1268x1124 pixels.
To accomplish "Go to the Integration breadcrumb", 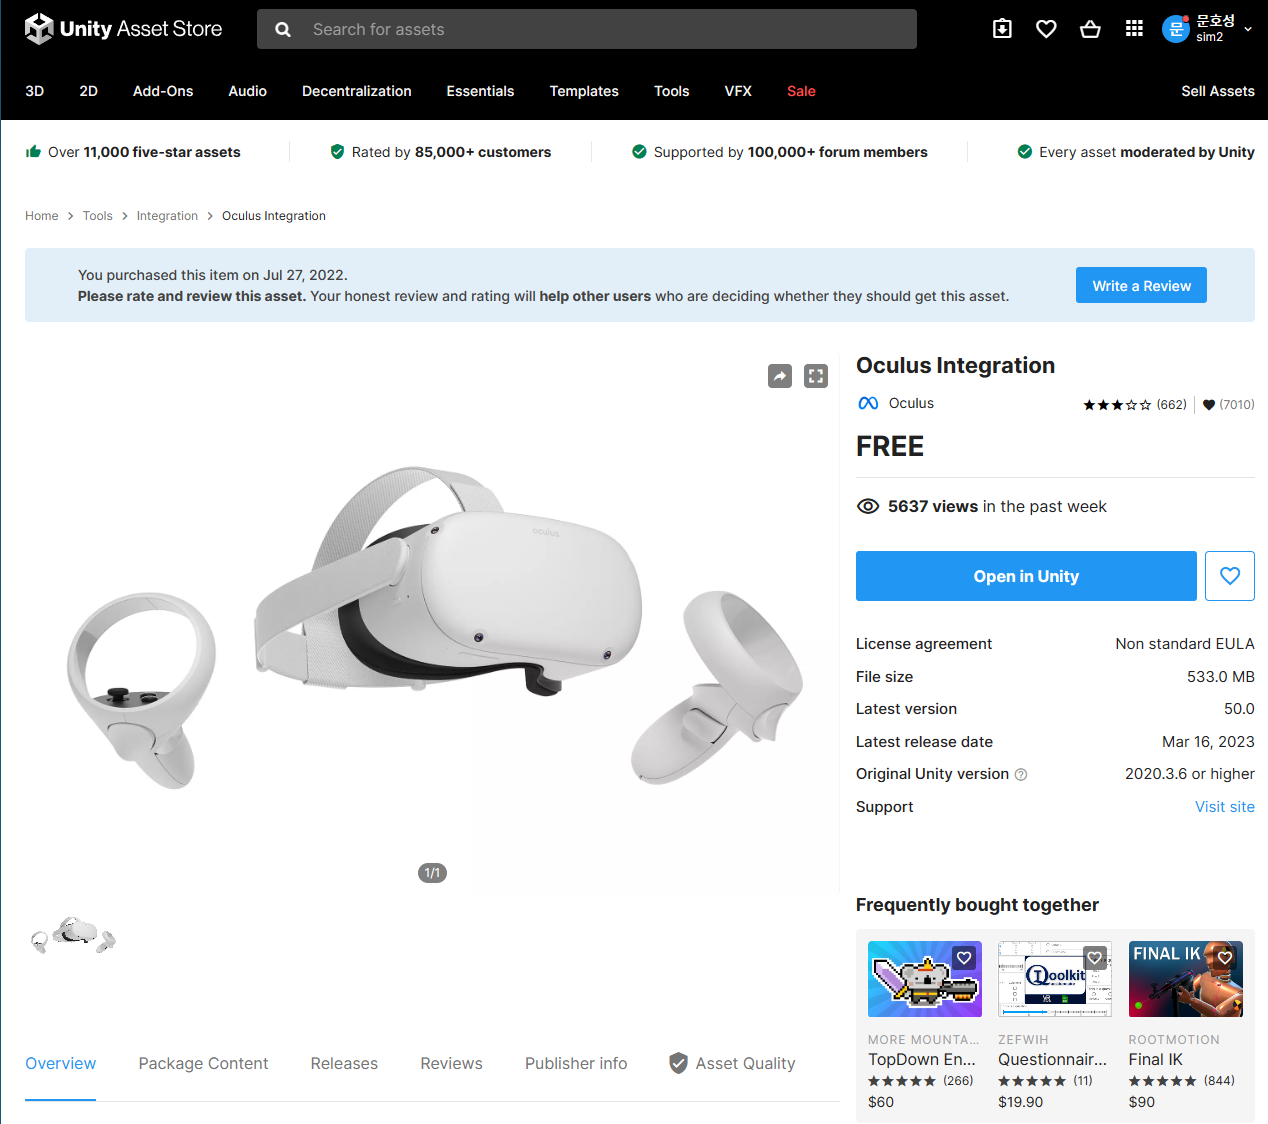I will tap(167, 216).
